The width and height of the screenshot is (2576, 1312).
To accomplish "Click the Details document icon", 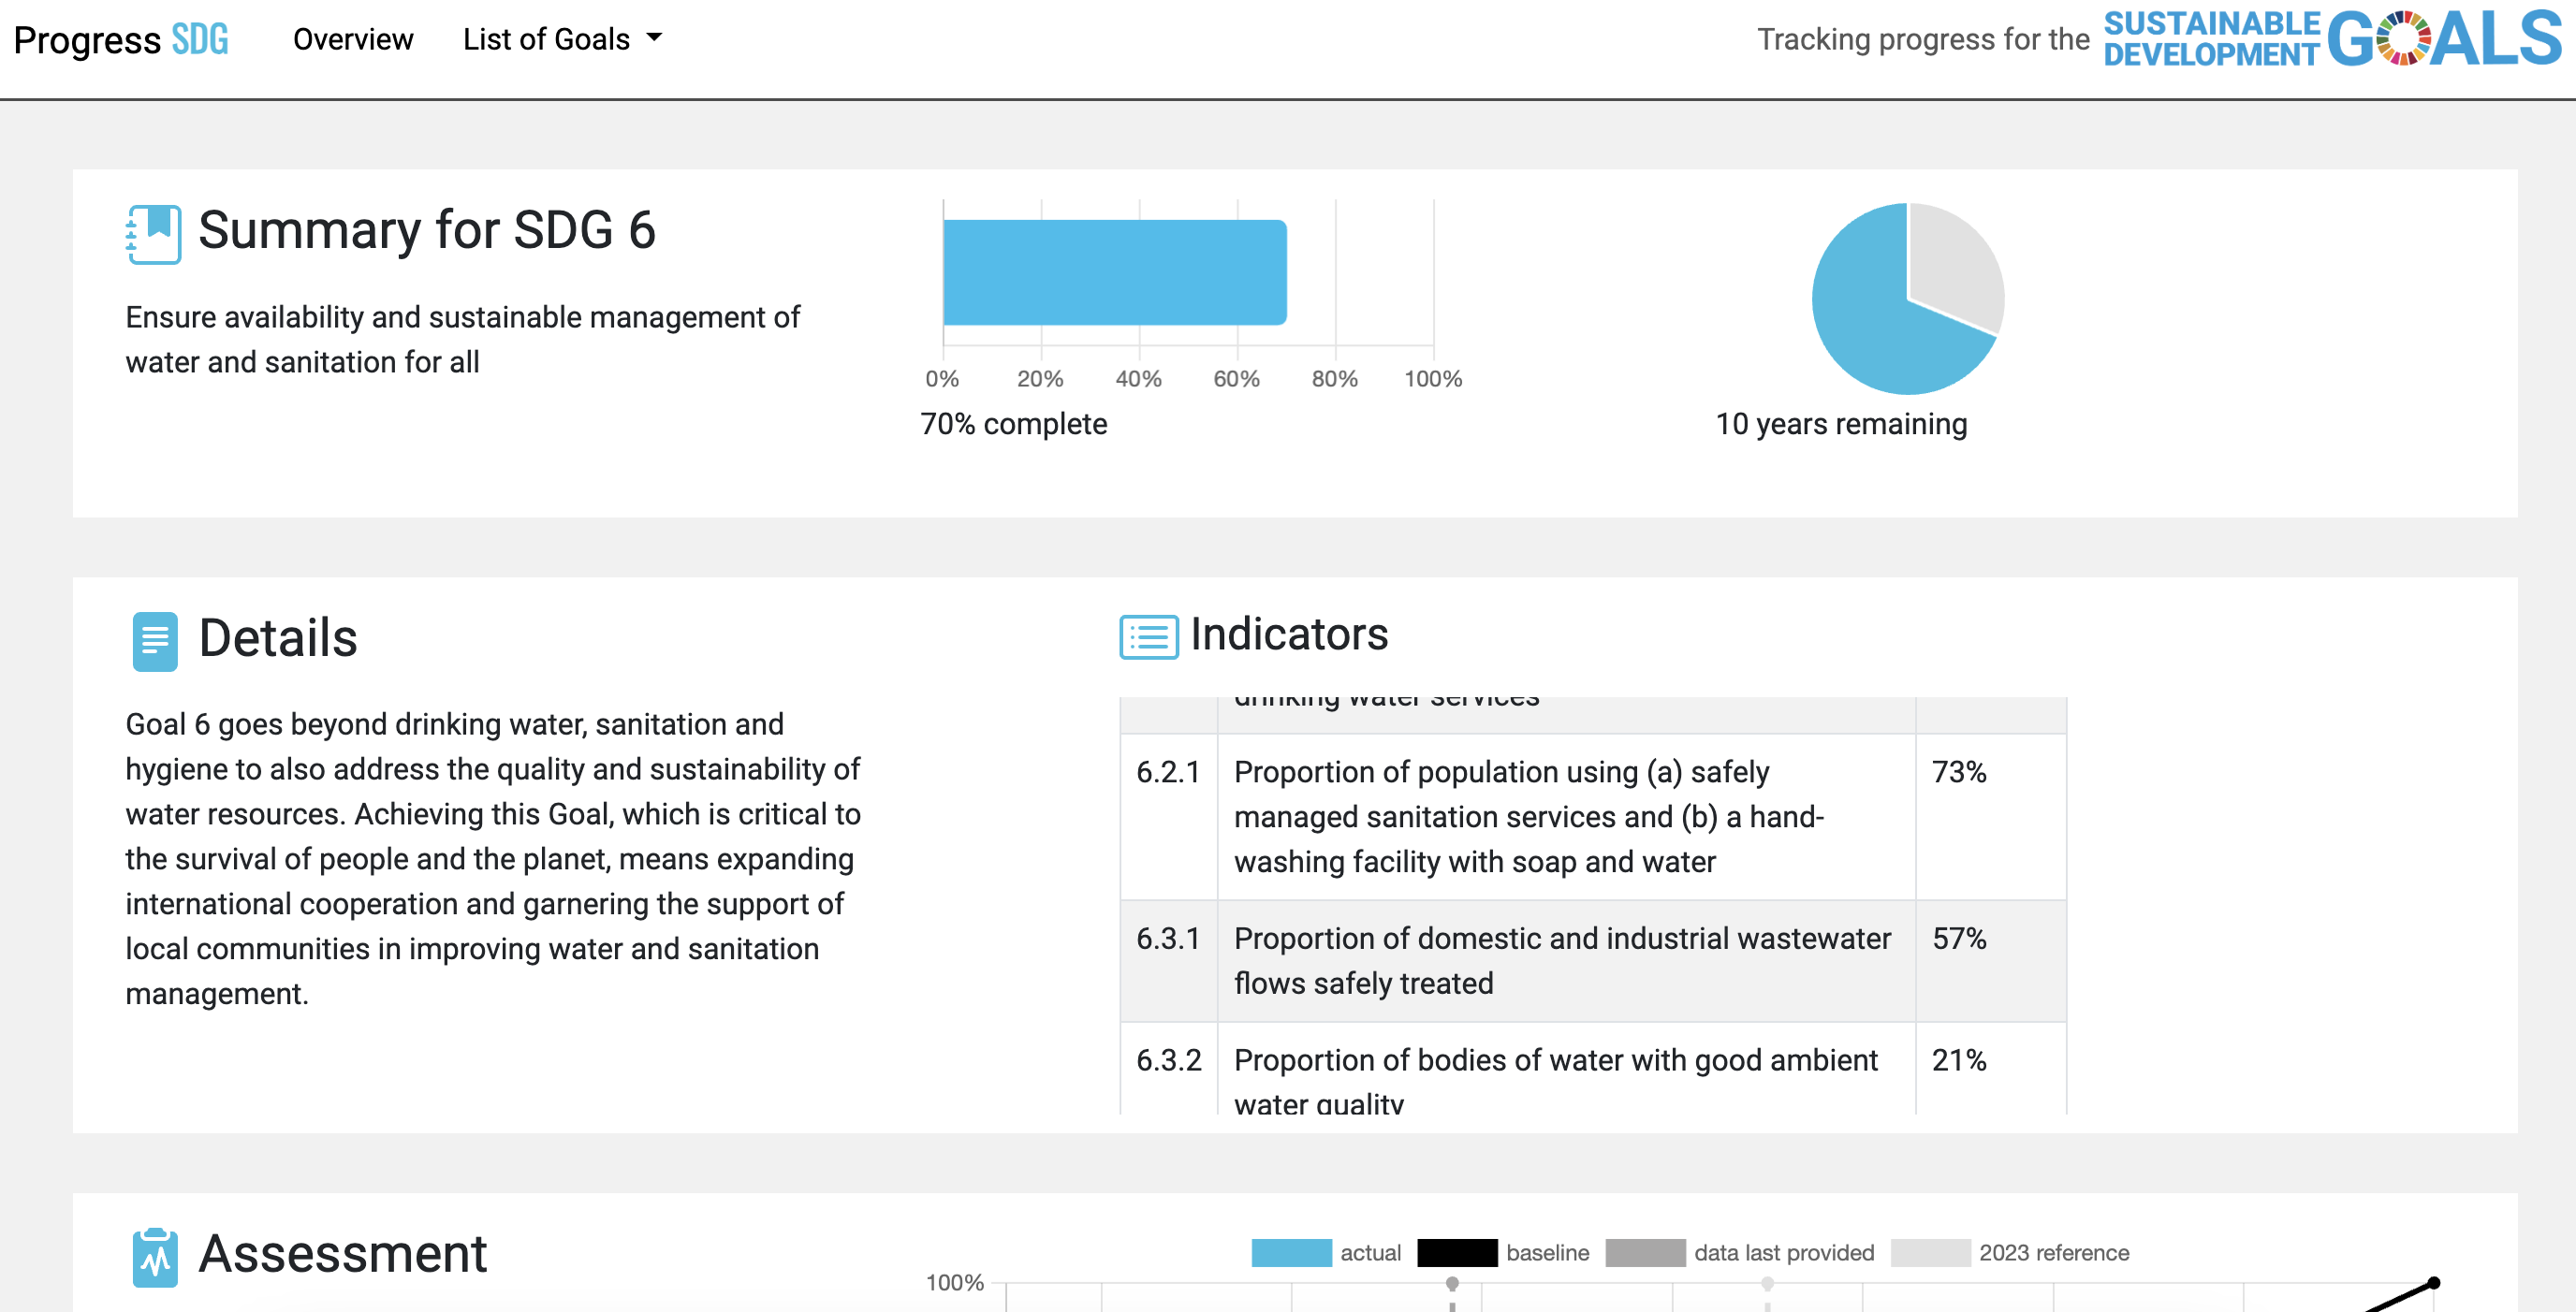I will [x=155, y=640].
